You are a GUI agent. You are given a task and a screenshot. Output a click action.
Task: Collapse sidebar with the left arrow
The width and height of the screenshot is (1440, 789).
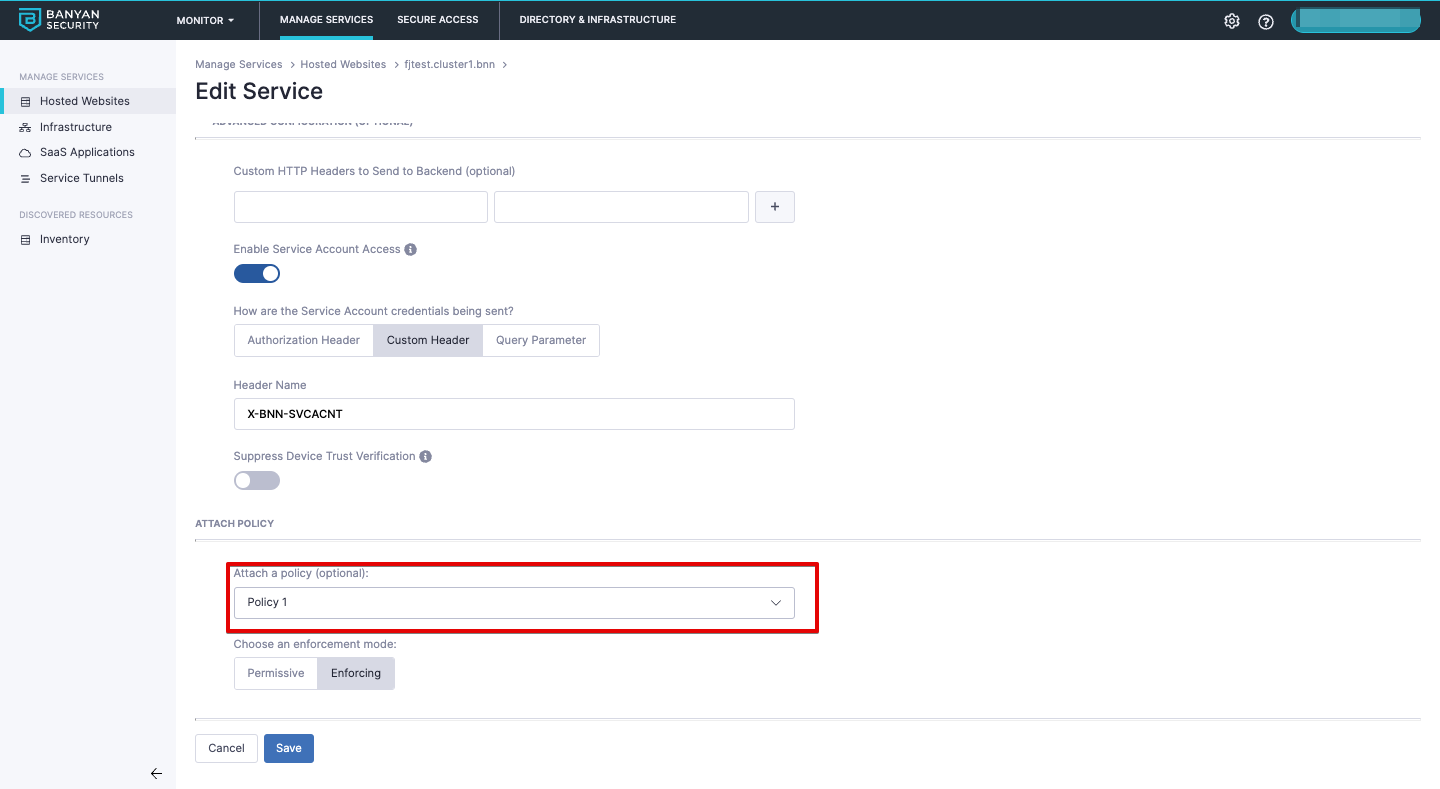[156, 773]
